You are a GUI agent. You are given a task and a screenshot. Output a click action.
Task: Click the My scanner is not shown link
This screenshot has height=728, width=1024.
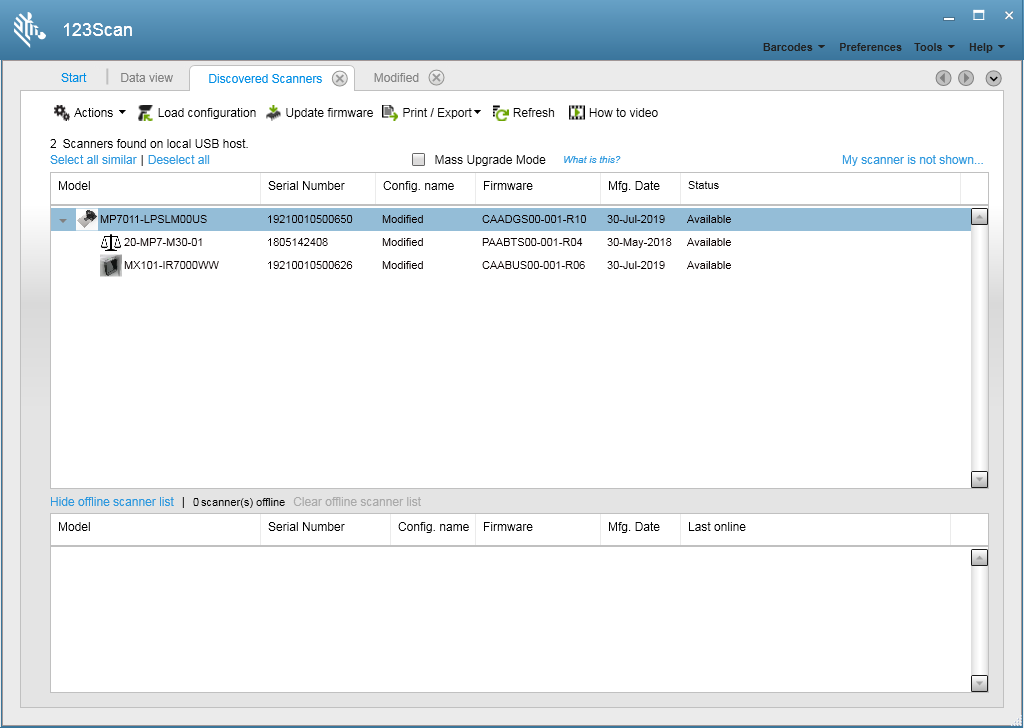[912, 160]
